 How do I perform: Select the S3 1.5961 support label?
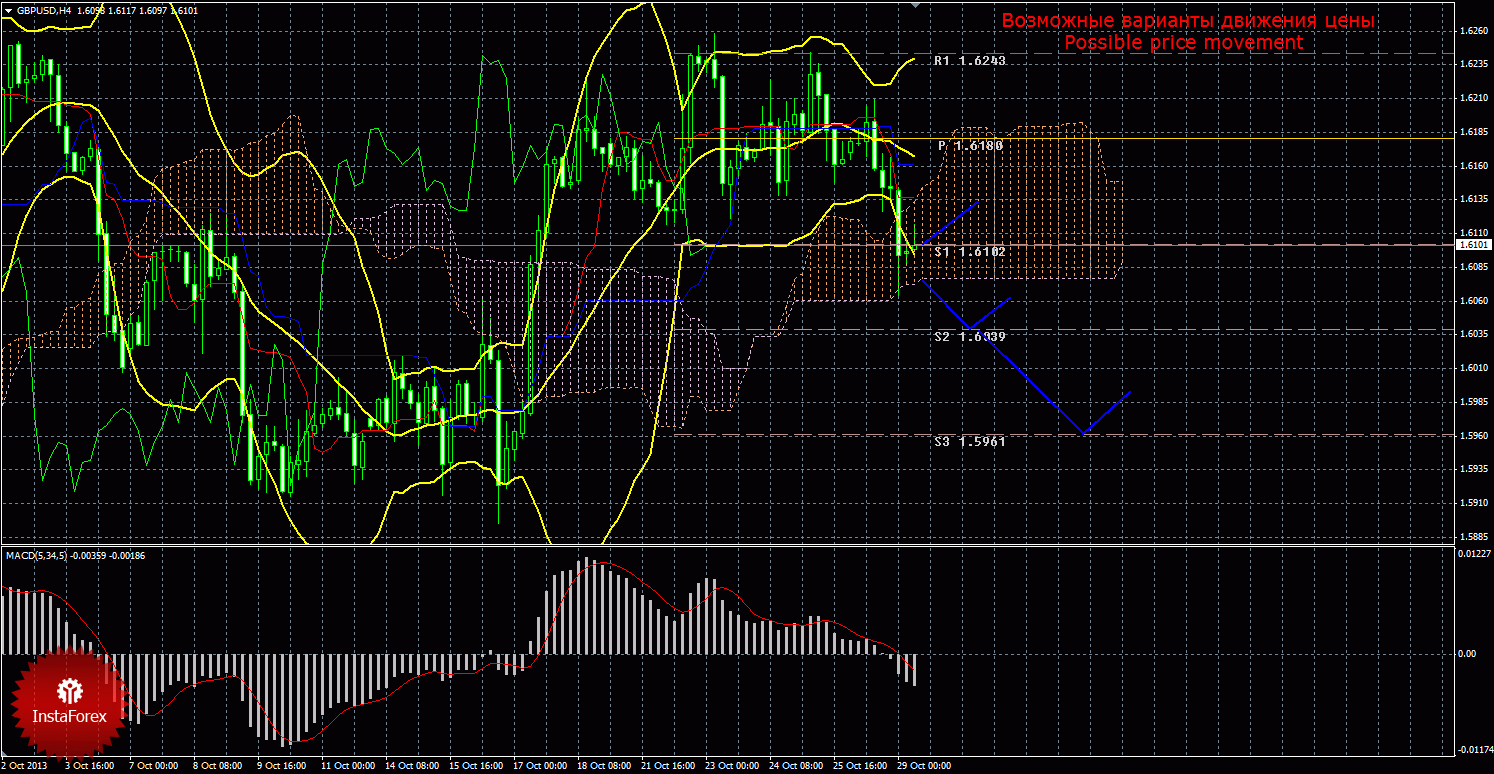click(x=970, y=441)
